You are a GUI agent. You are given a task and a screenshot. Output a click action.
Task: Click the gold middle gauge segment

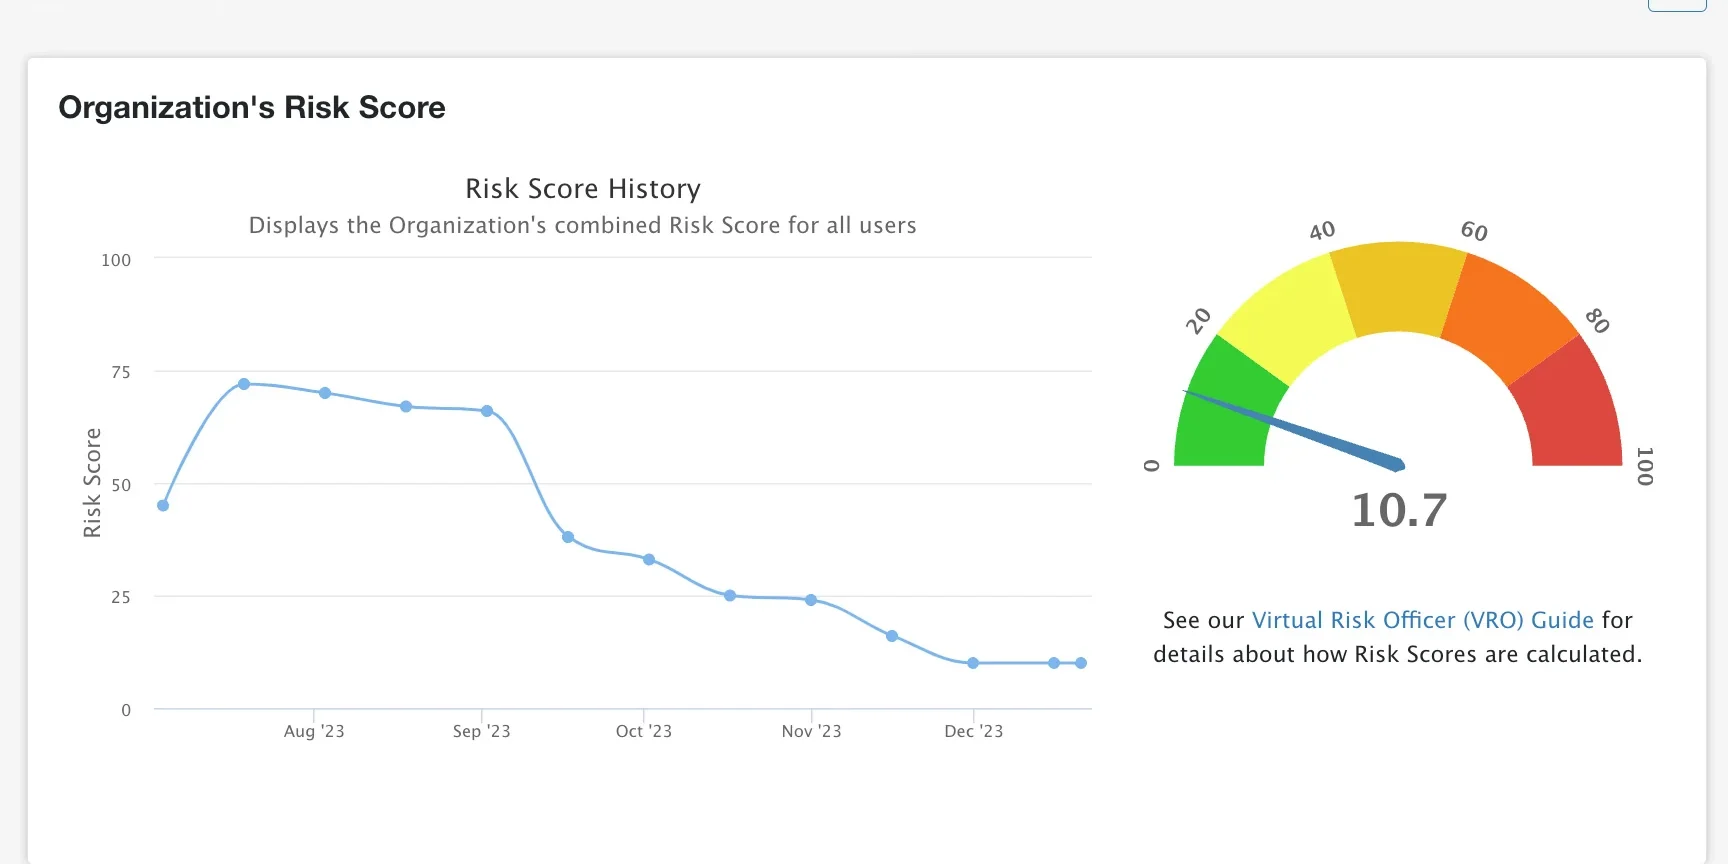[1398, 287]
